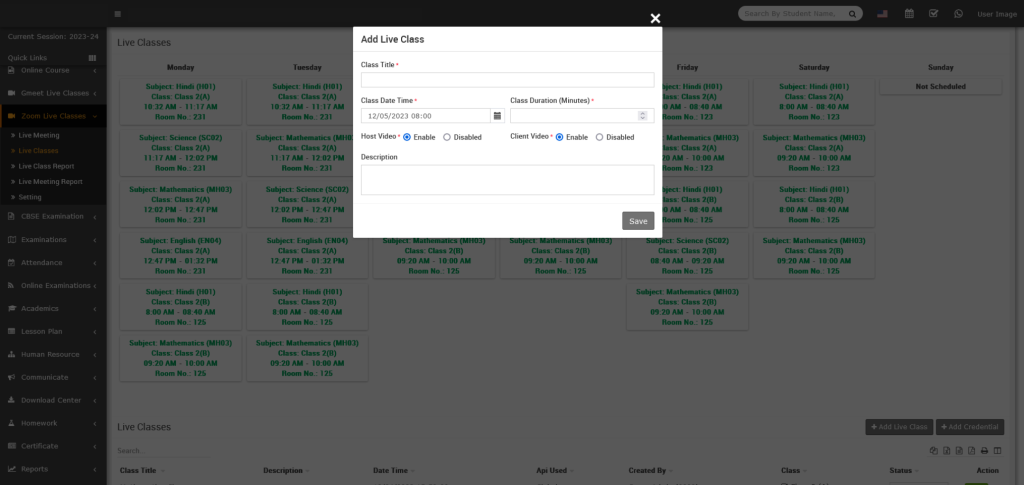Open the task checklist icon in navbar
Image resolution: width=1024 pixels, height=485 pixels.
[934, 14]
